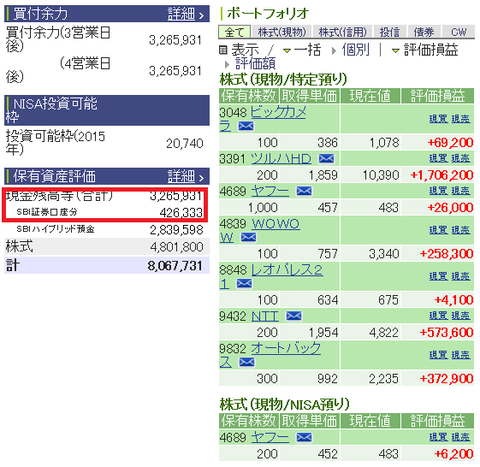Click the +573,600 profit value for NTT
This screenshot has width=480, height=467.
[x=447, y=332]
